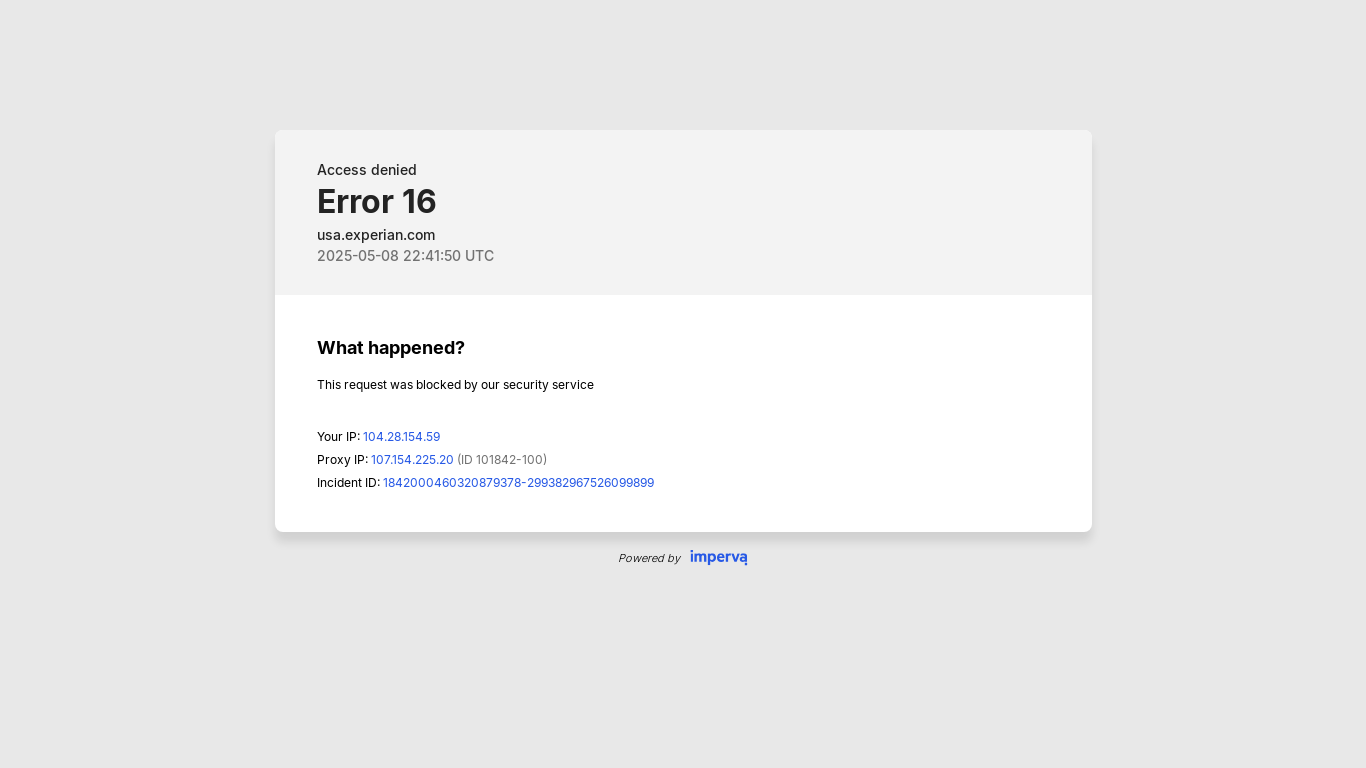1366x768 pixels.
Task: Click the '(ID 101842-100)' proxy identifier
Action: point(502,460)
